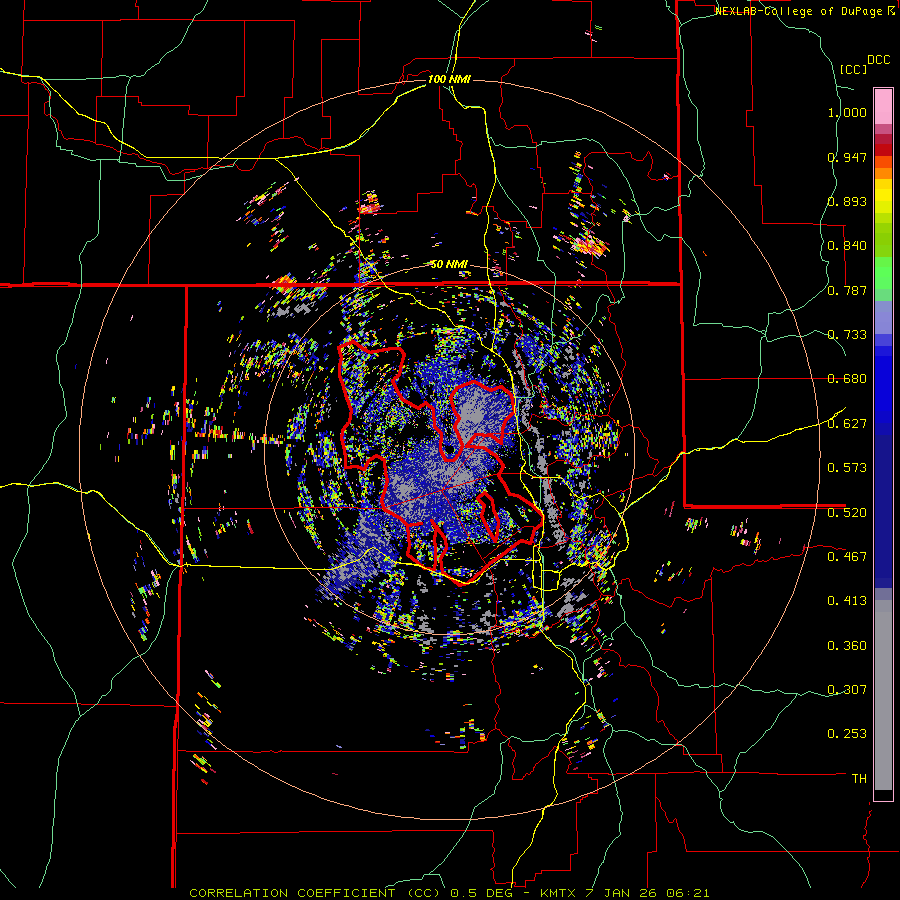This screenshot has height=900, width=900.
Task: Select the 0.467 scale value
Action: coord(847,557)
